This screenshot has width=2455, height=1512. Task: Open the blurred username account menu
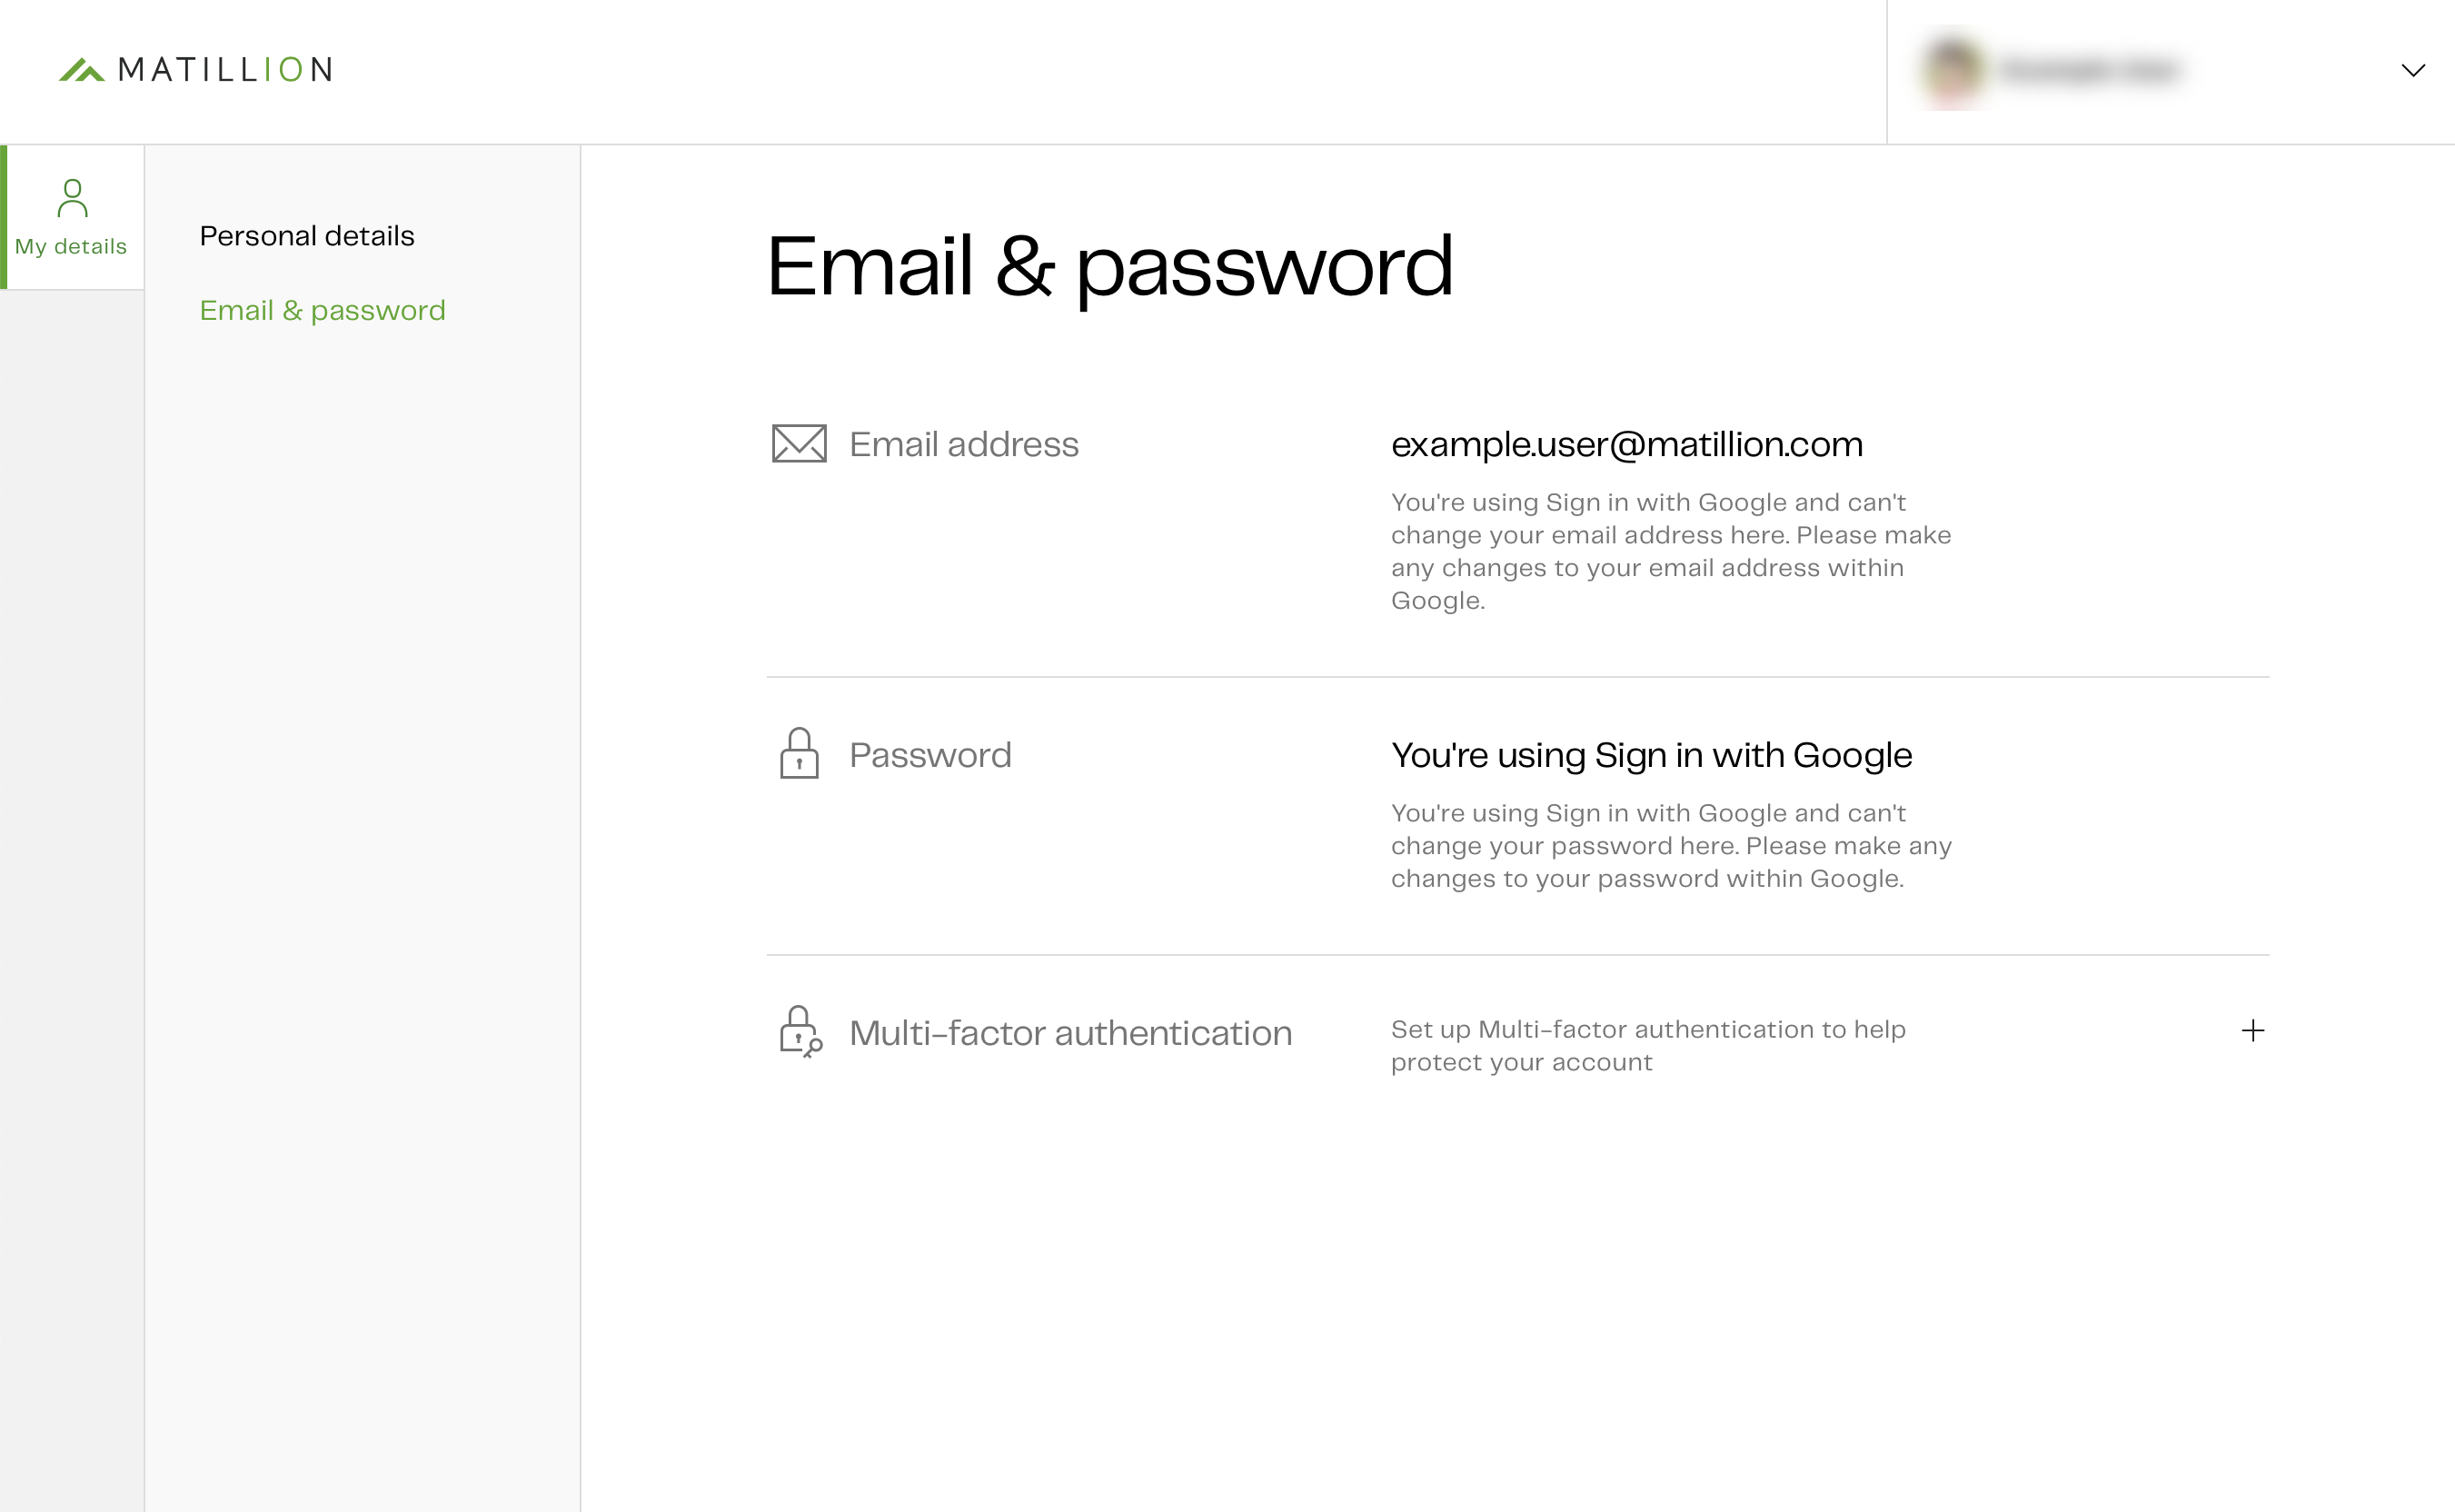(x=2090, y=70)
